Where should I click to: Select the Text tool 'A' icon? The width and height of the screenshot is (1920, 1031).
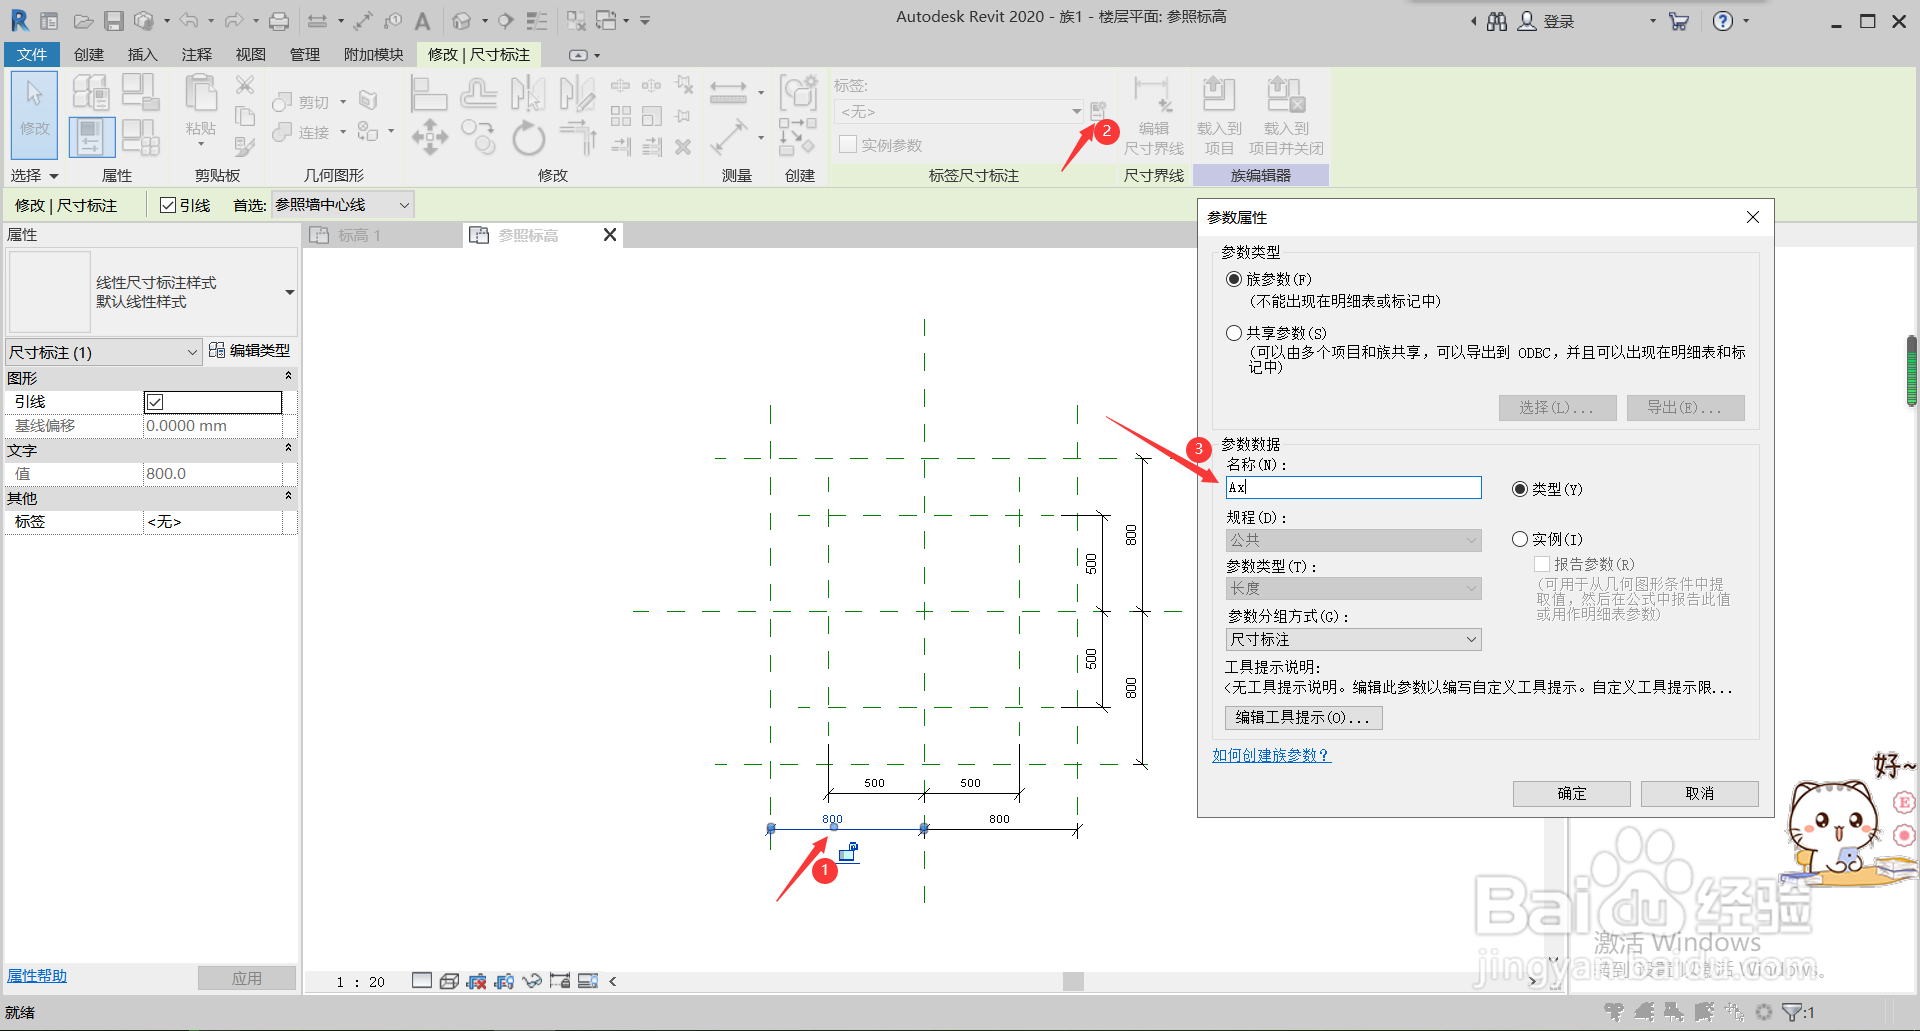point(422,20)
